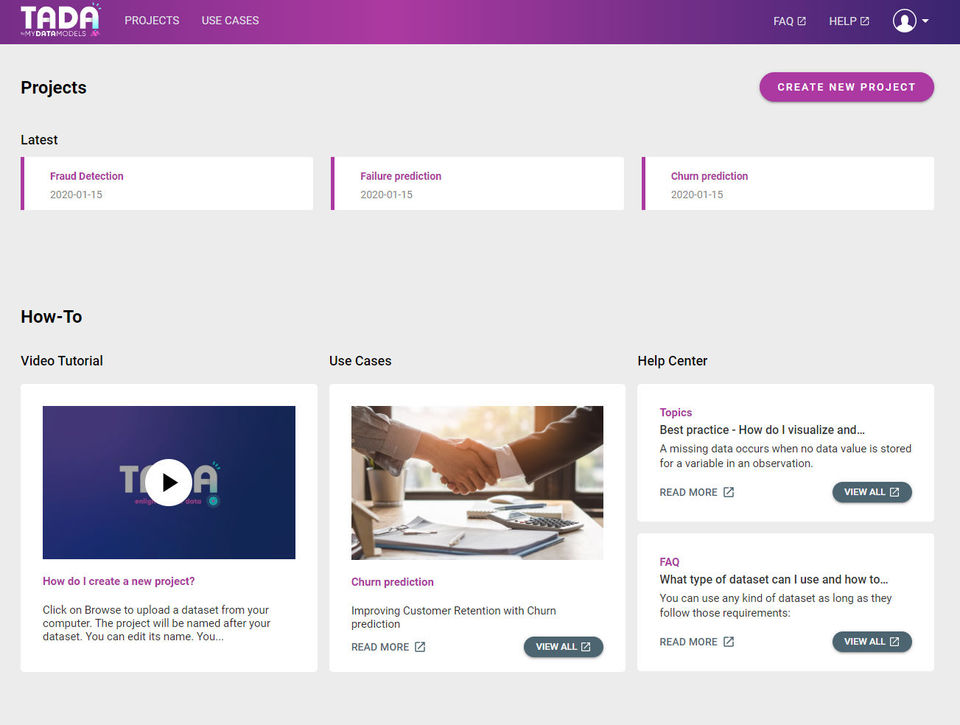Click 'What type of dataset can I use' title
Screen dimensions: 960x725
coord(774,579)
